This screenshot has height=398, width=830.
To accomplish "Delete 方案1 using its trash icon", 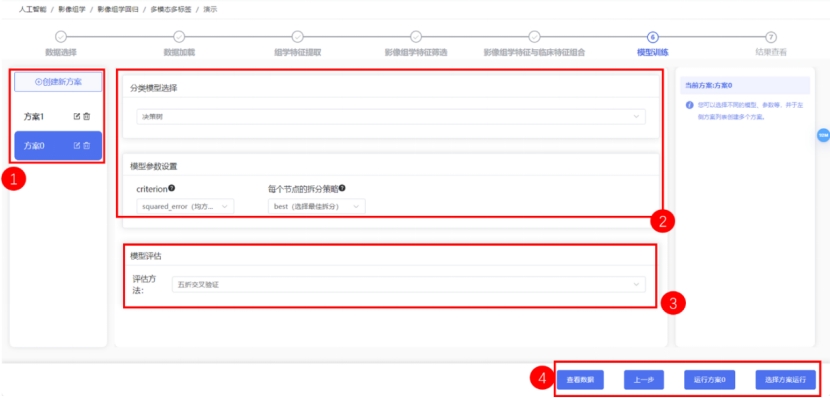I will (x=87, y=116).
